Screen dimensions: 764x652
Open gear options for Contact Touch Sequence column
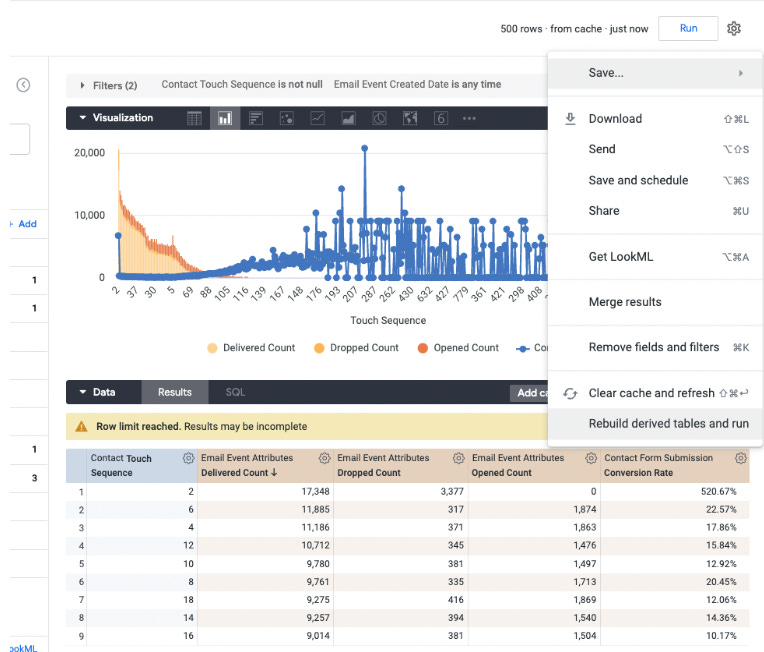pyautogui.click(x=188, y=458)
